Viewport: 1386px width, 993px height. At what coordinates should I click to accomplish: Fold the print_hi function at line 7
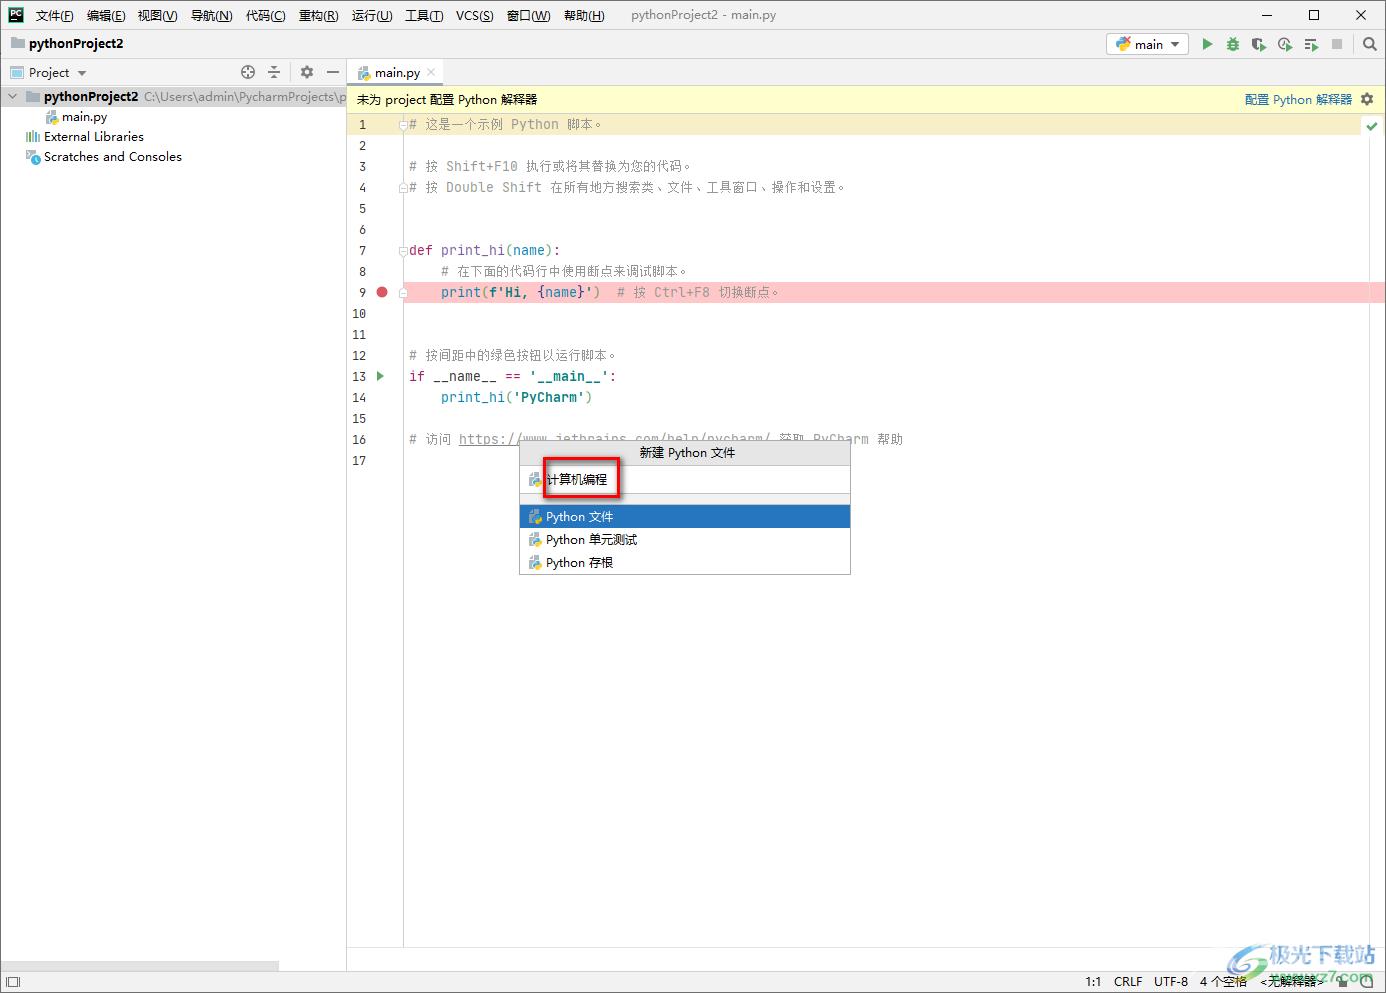click(403, 251)
